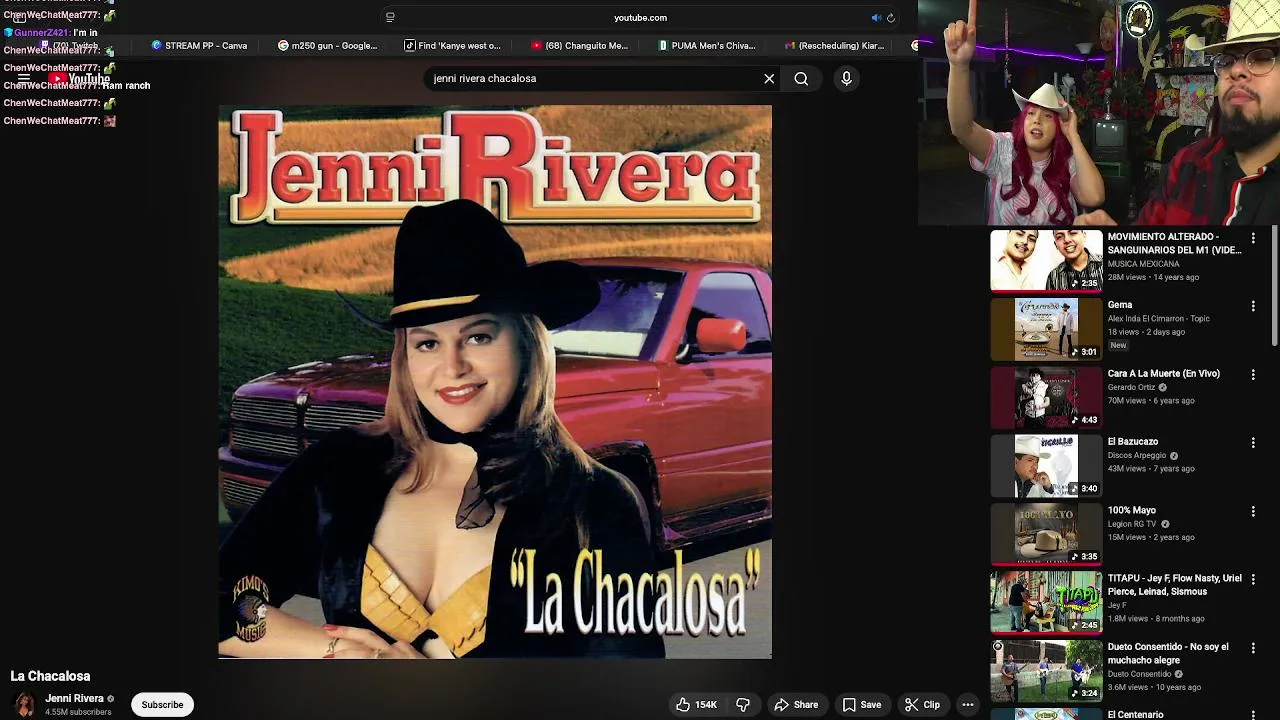Image resolution: width=1280 pixels, height=720 pixels.
Task: Mute the tab using the speaker icon
Action: coord(876,17)
